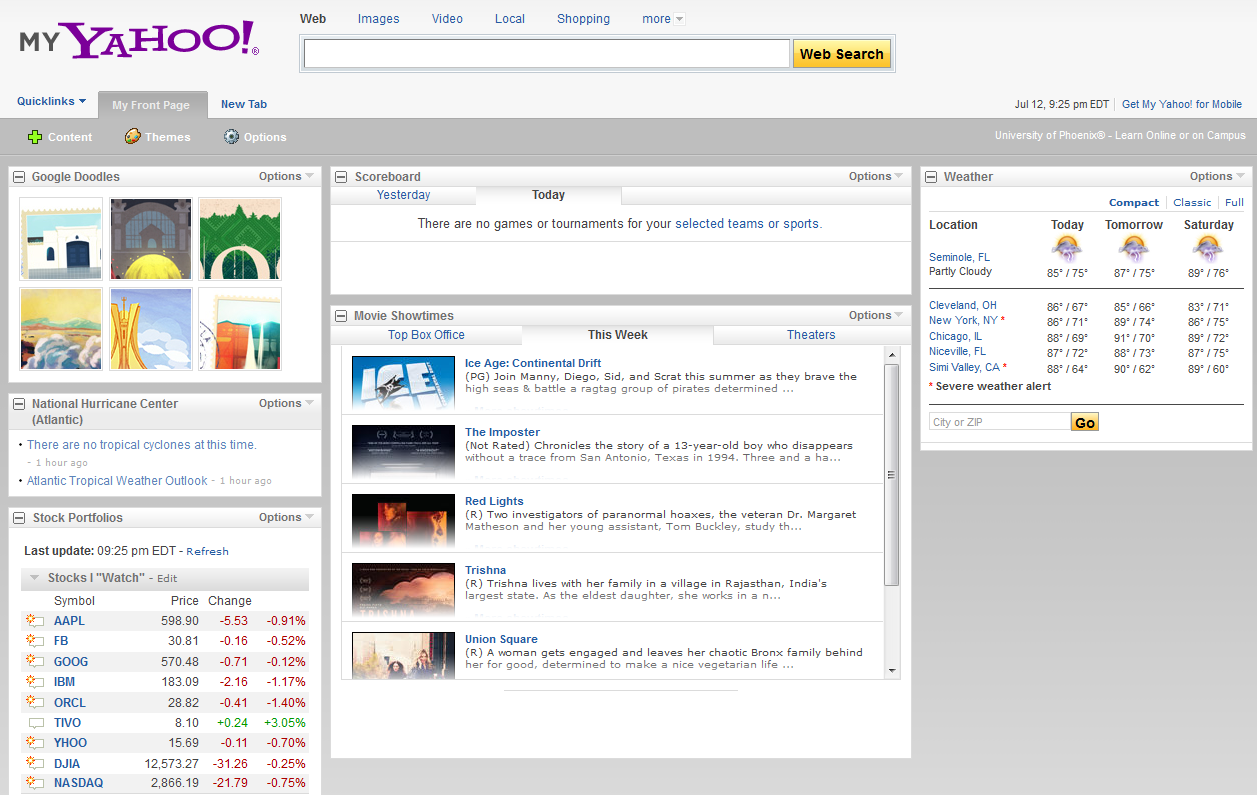This screenshot has height=795, width=1257.
Task: Click Saturday's weather forecast icon
Action: pyautogui.click(x=1208, y=249)
